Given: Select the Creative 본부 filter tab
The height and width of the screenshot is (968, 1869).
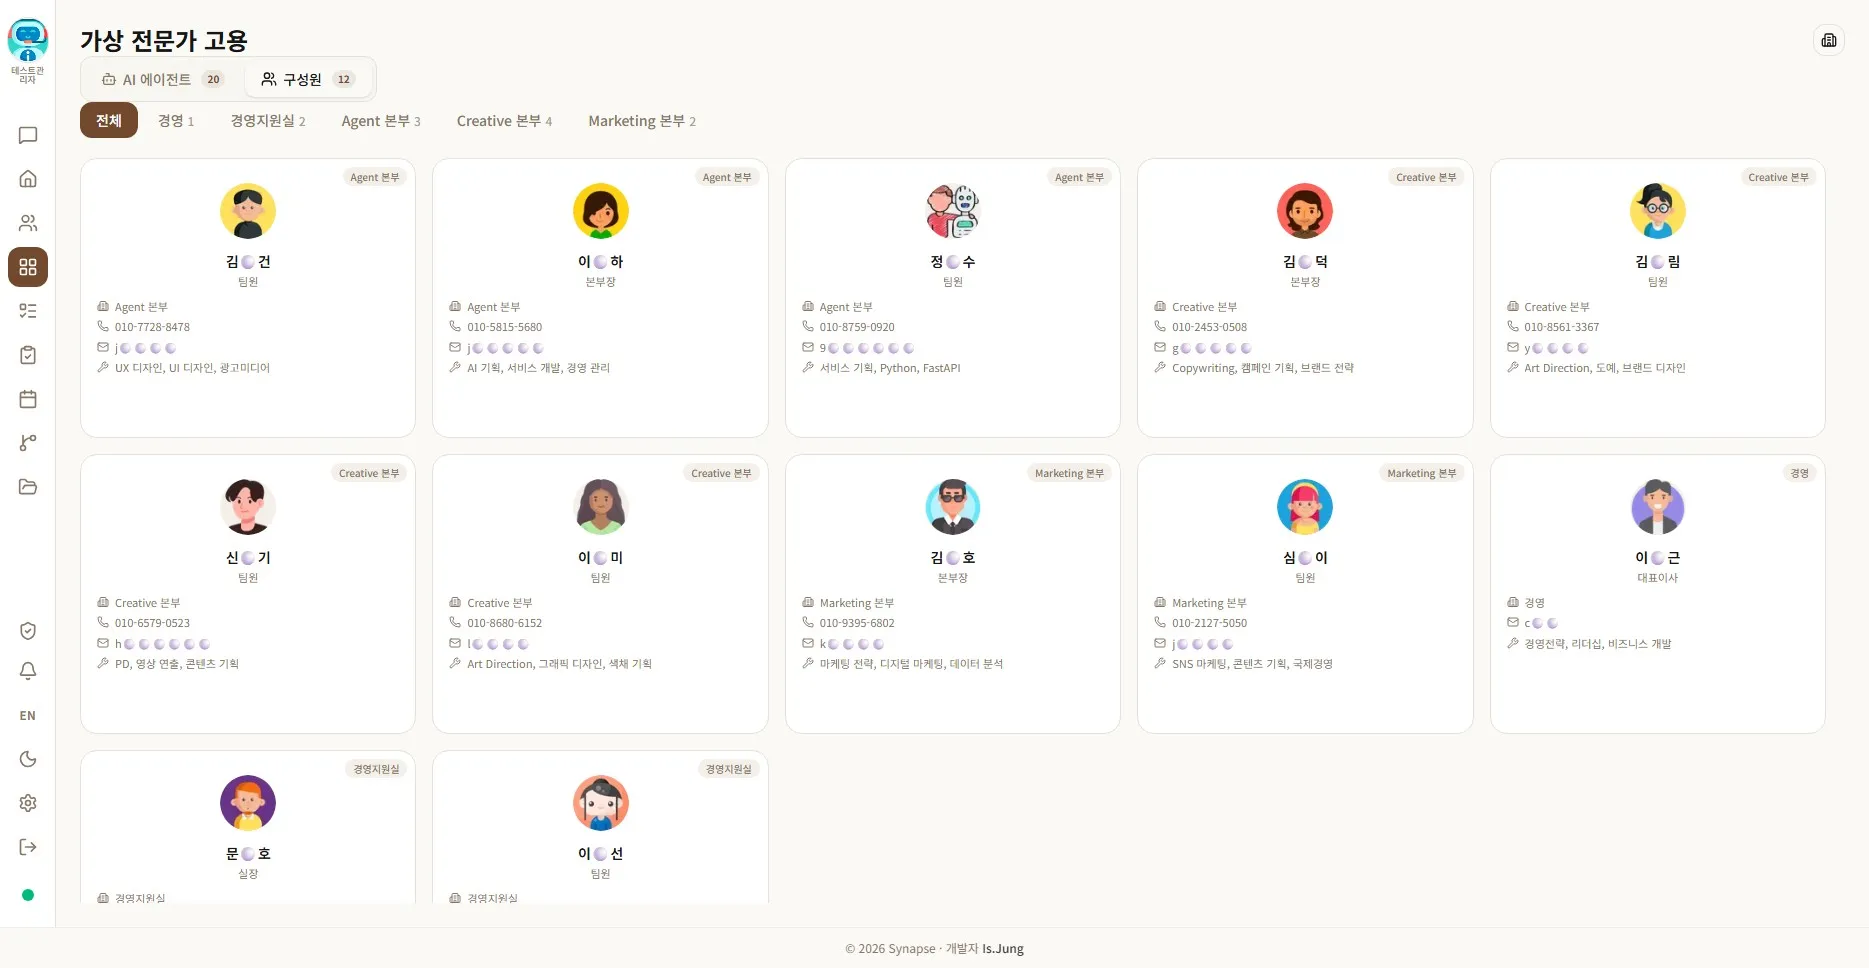Looking at the screenshot, I should click(x=504, y=121).
